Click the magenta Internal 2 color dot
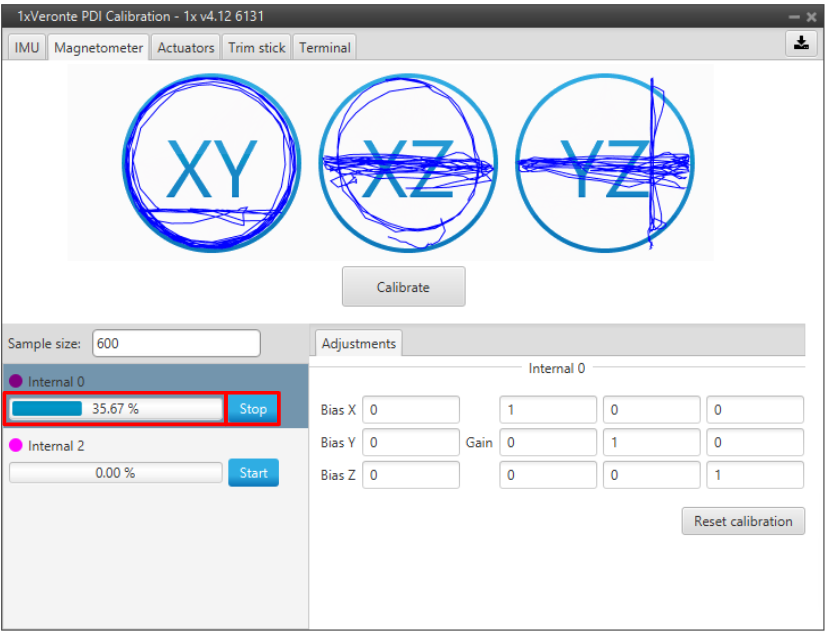This screenshot has height=636, width=827. pos(16,445)
